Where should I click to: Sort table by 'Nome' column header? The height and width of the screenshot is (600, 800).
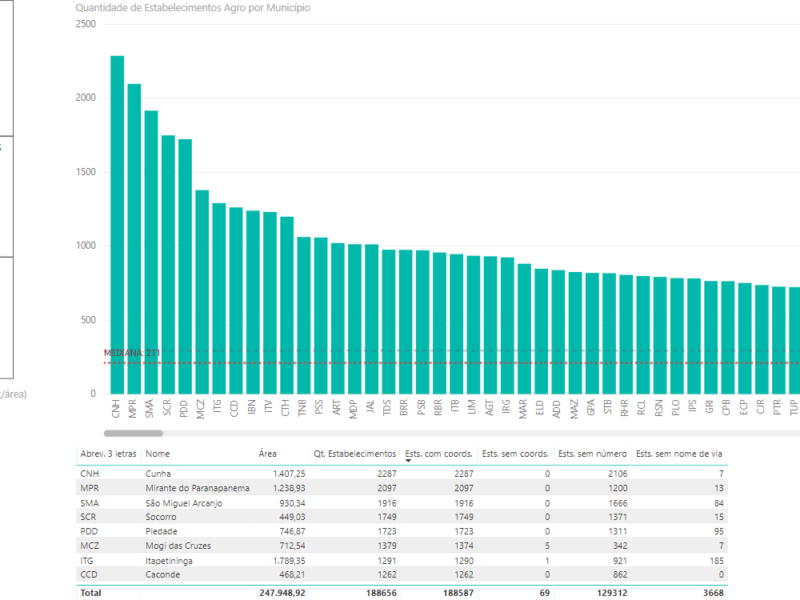[158, 454]
